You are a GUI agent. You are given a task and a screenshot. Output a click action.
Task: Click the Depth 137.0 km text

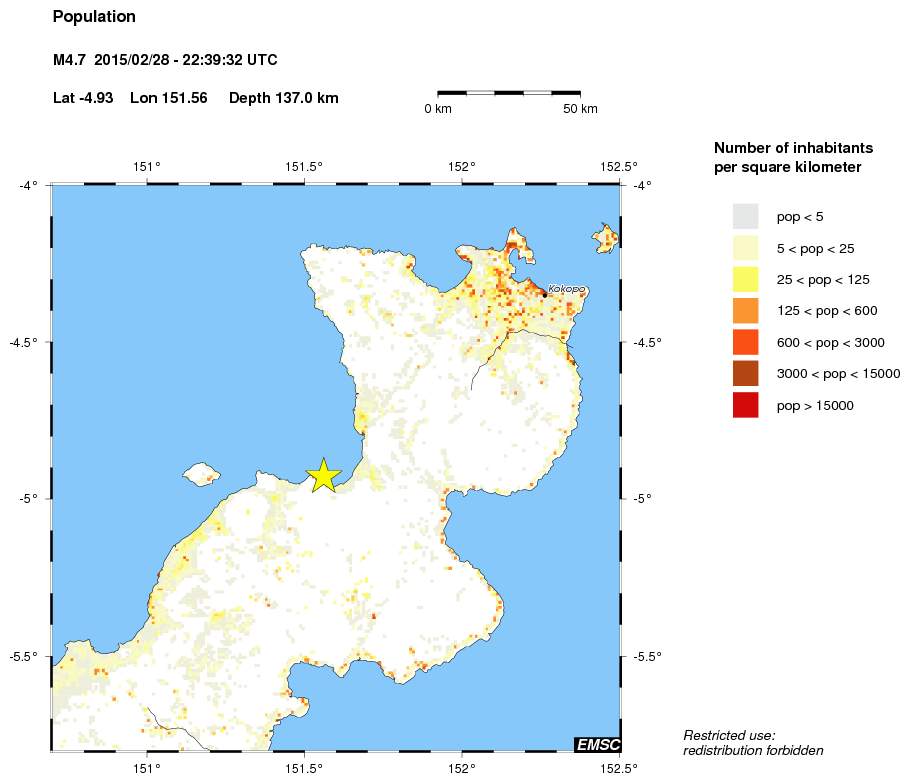point(284,98)
